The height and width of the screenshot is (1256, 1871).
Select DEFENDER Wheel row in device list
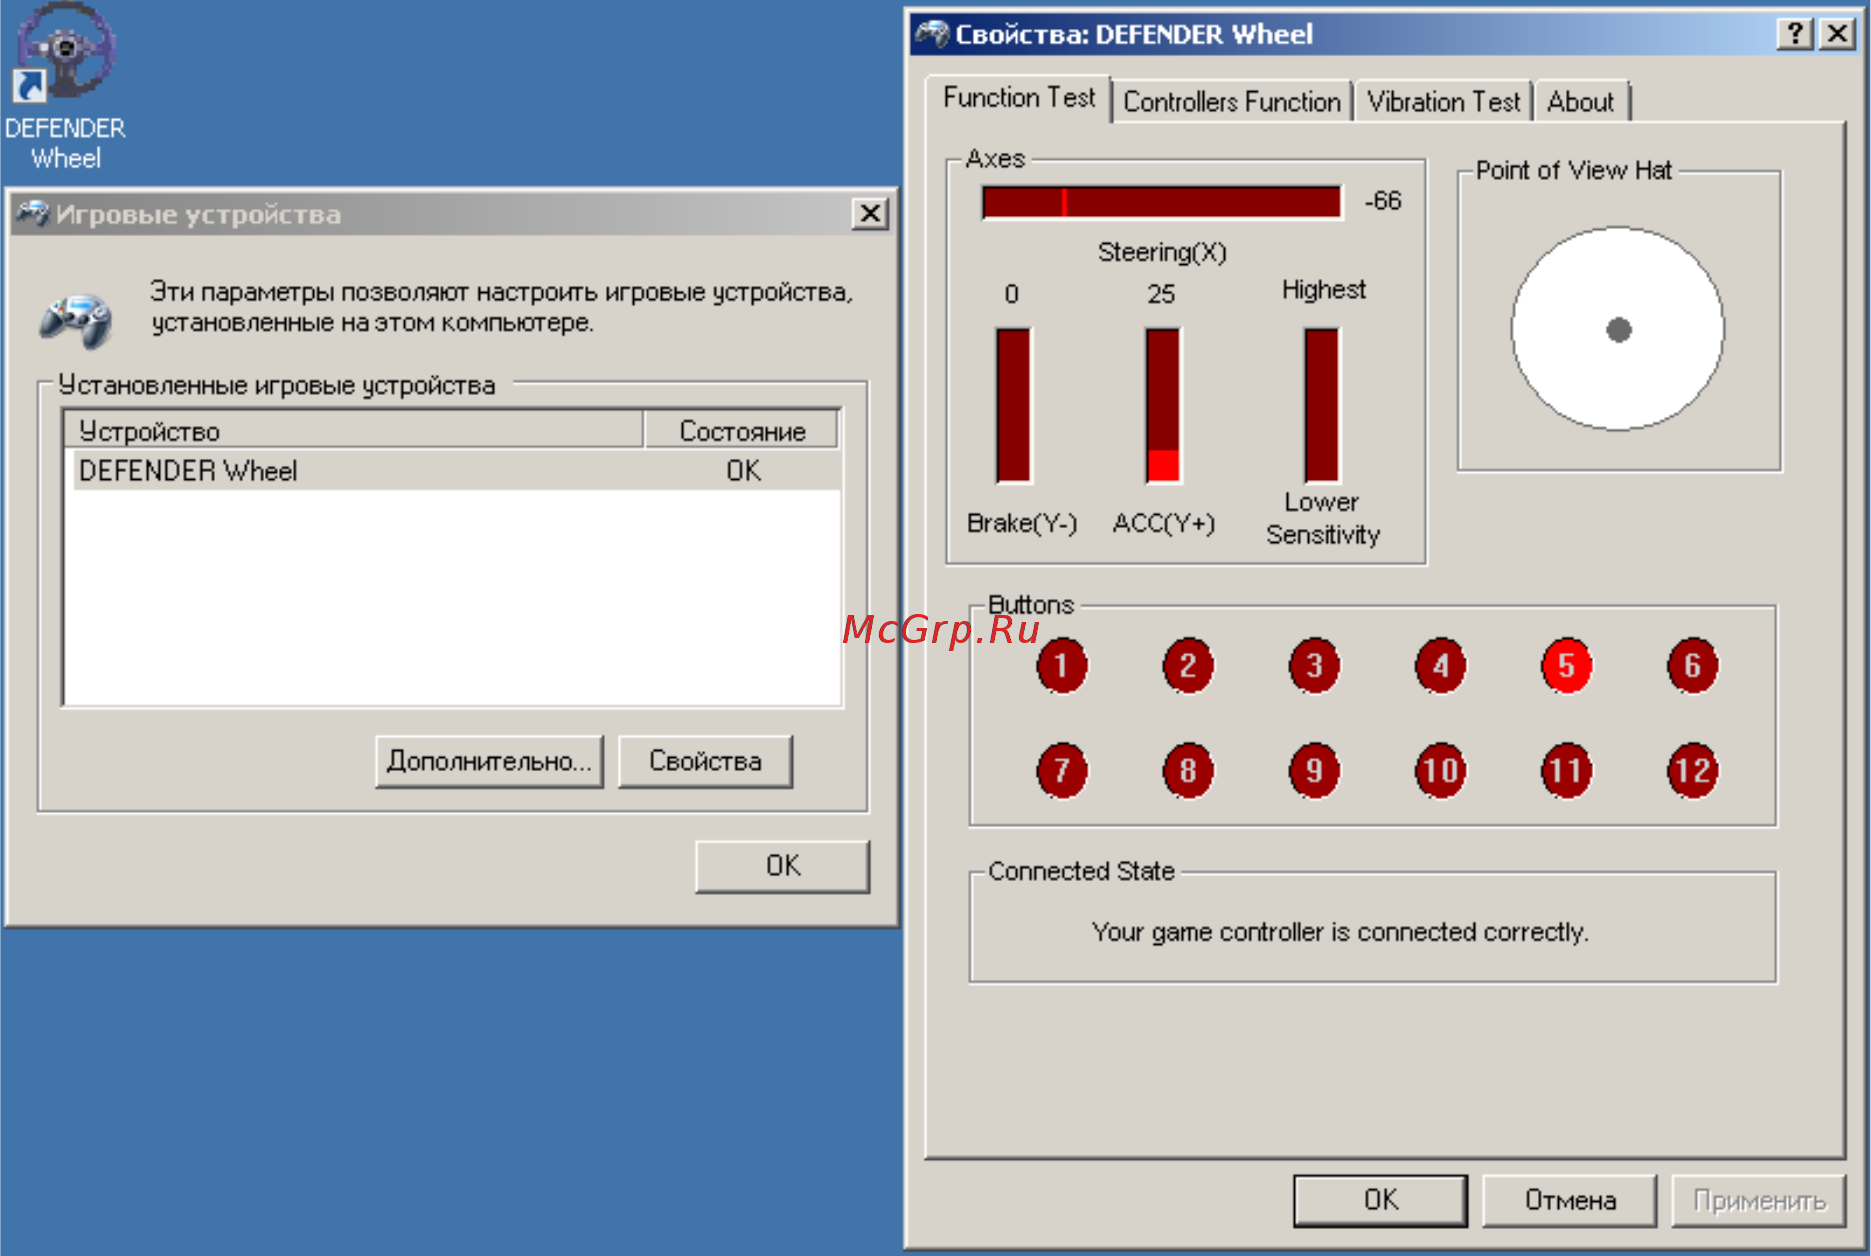click(x=456, y=470)
